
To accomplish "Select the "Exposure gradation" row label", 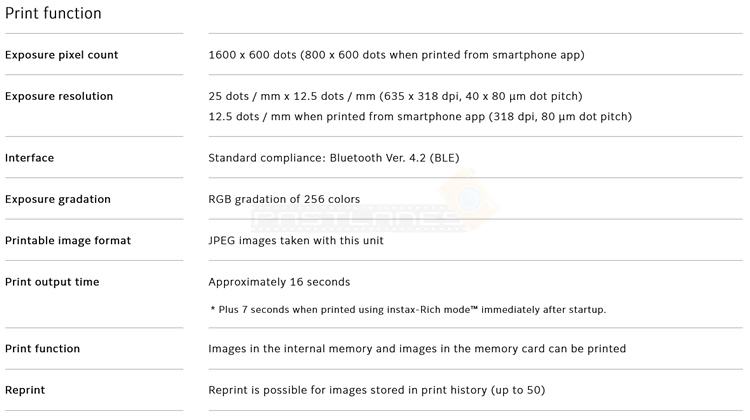I will pos(58,199).
